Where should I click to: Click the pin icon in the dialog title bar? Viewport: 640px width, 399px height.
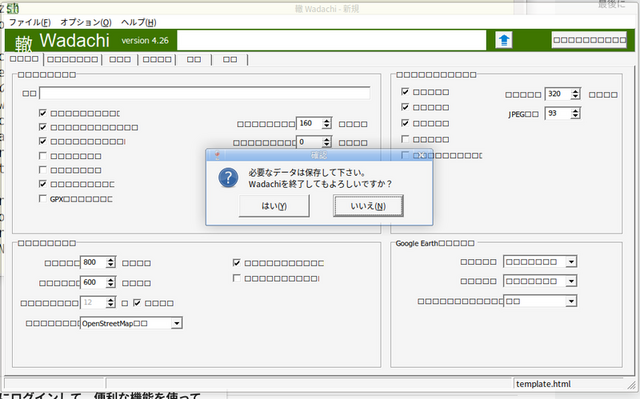pos(217,155)
